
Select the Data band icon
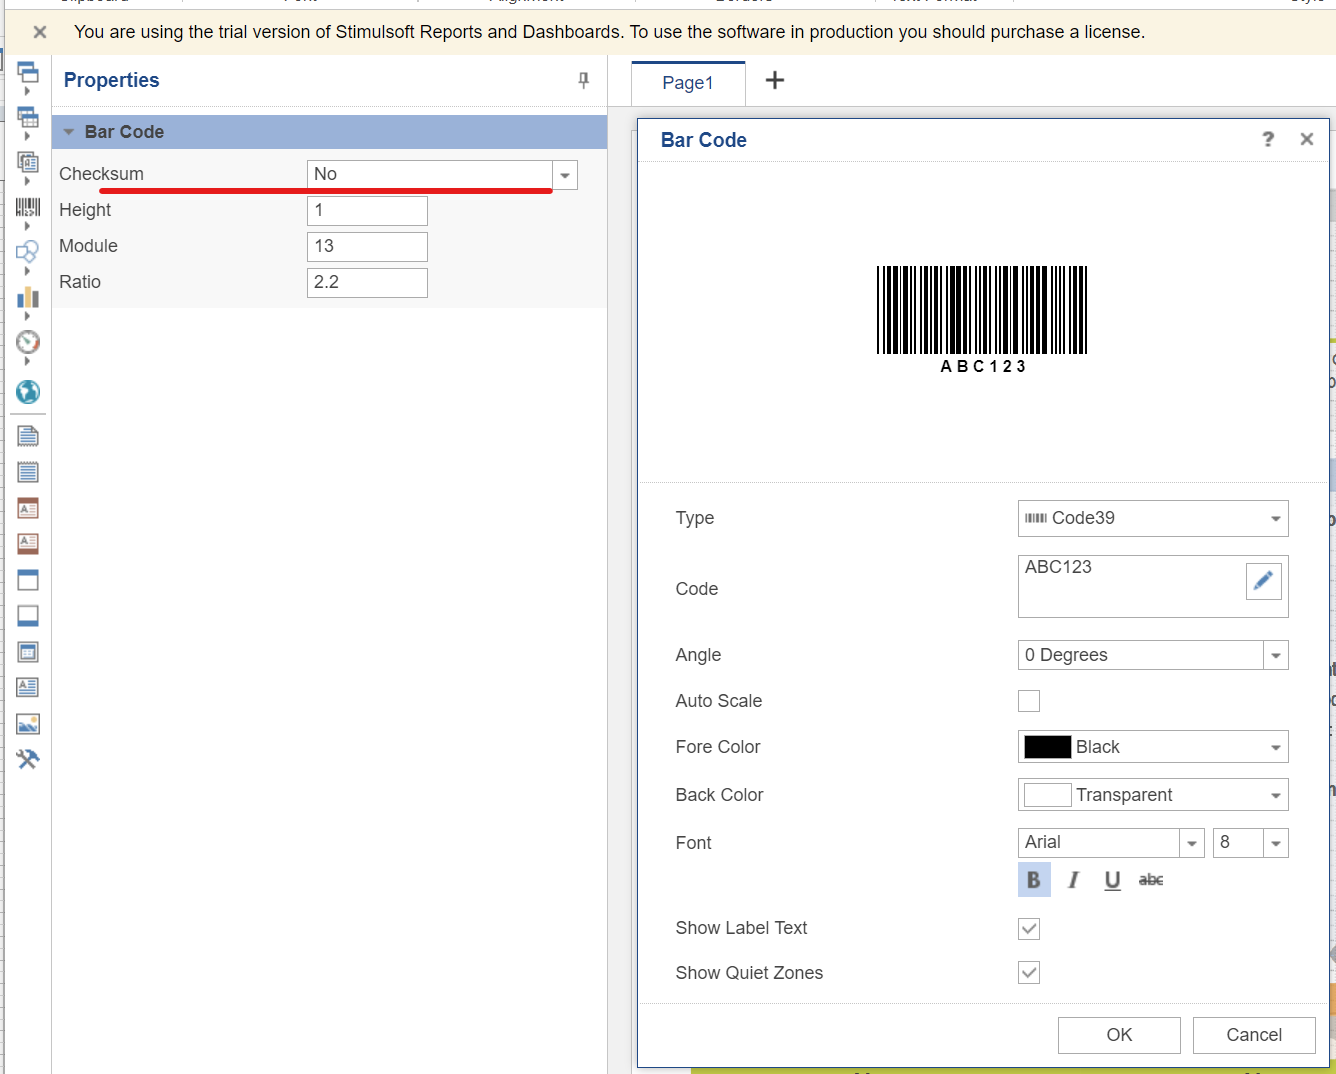[x=28, y=652]
